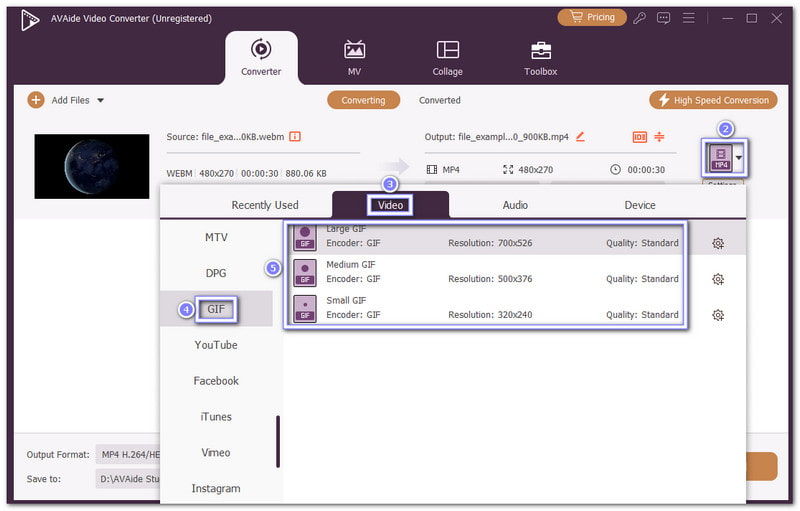
Task: Open settings gear for Medium GIF
Action: click(x=718, y=279)
